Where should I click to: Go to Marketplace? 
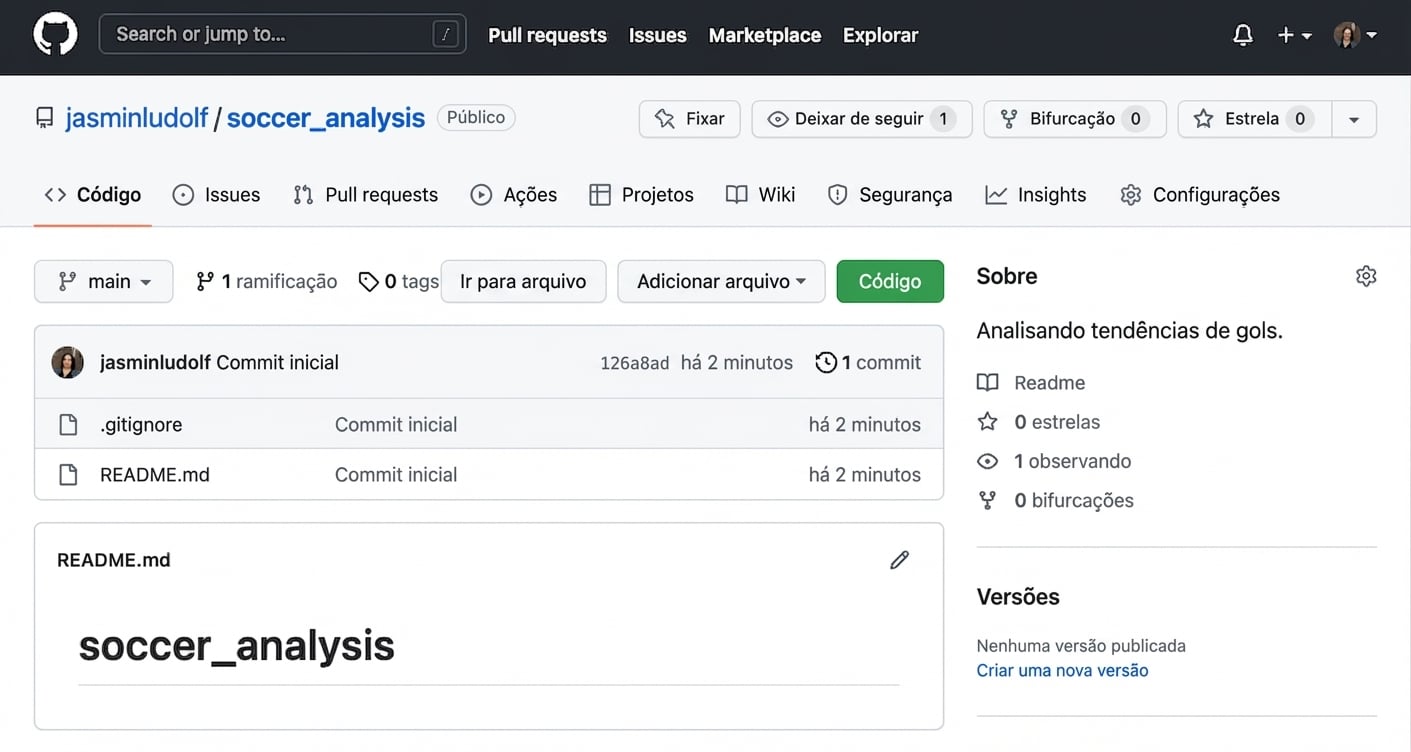point(765,35)
